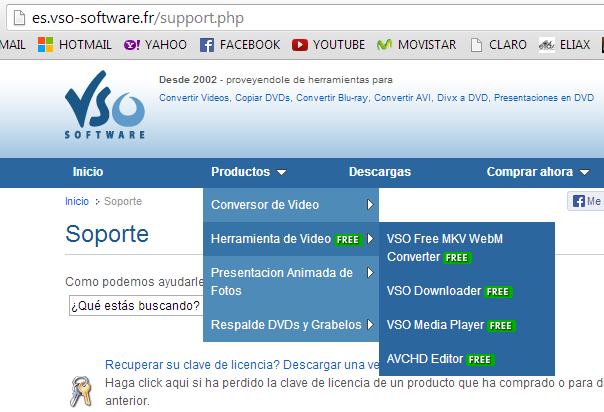
Task: Open the Movistar bookmark M icon
Action: coord(384,45)
